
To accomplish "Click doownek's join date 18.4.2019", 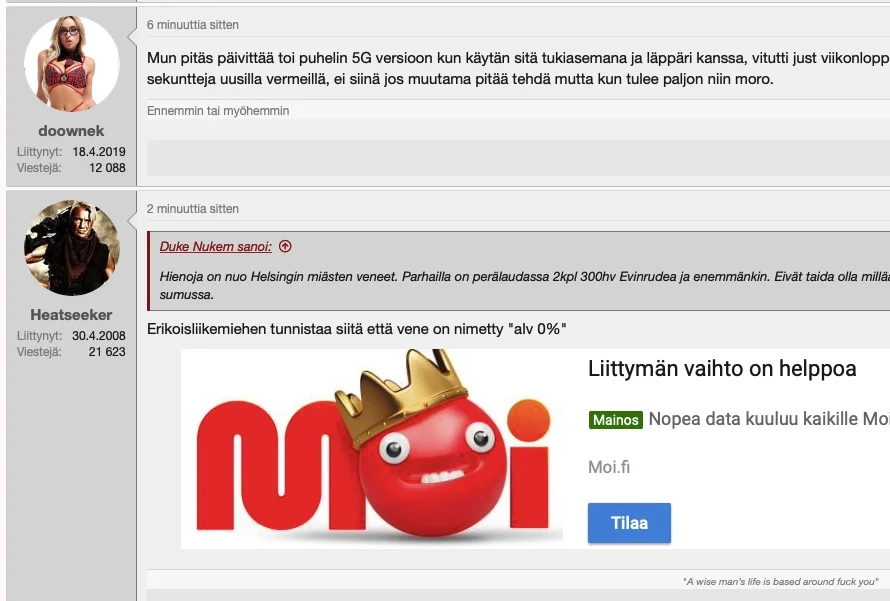I will point(99,152).
